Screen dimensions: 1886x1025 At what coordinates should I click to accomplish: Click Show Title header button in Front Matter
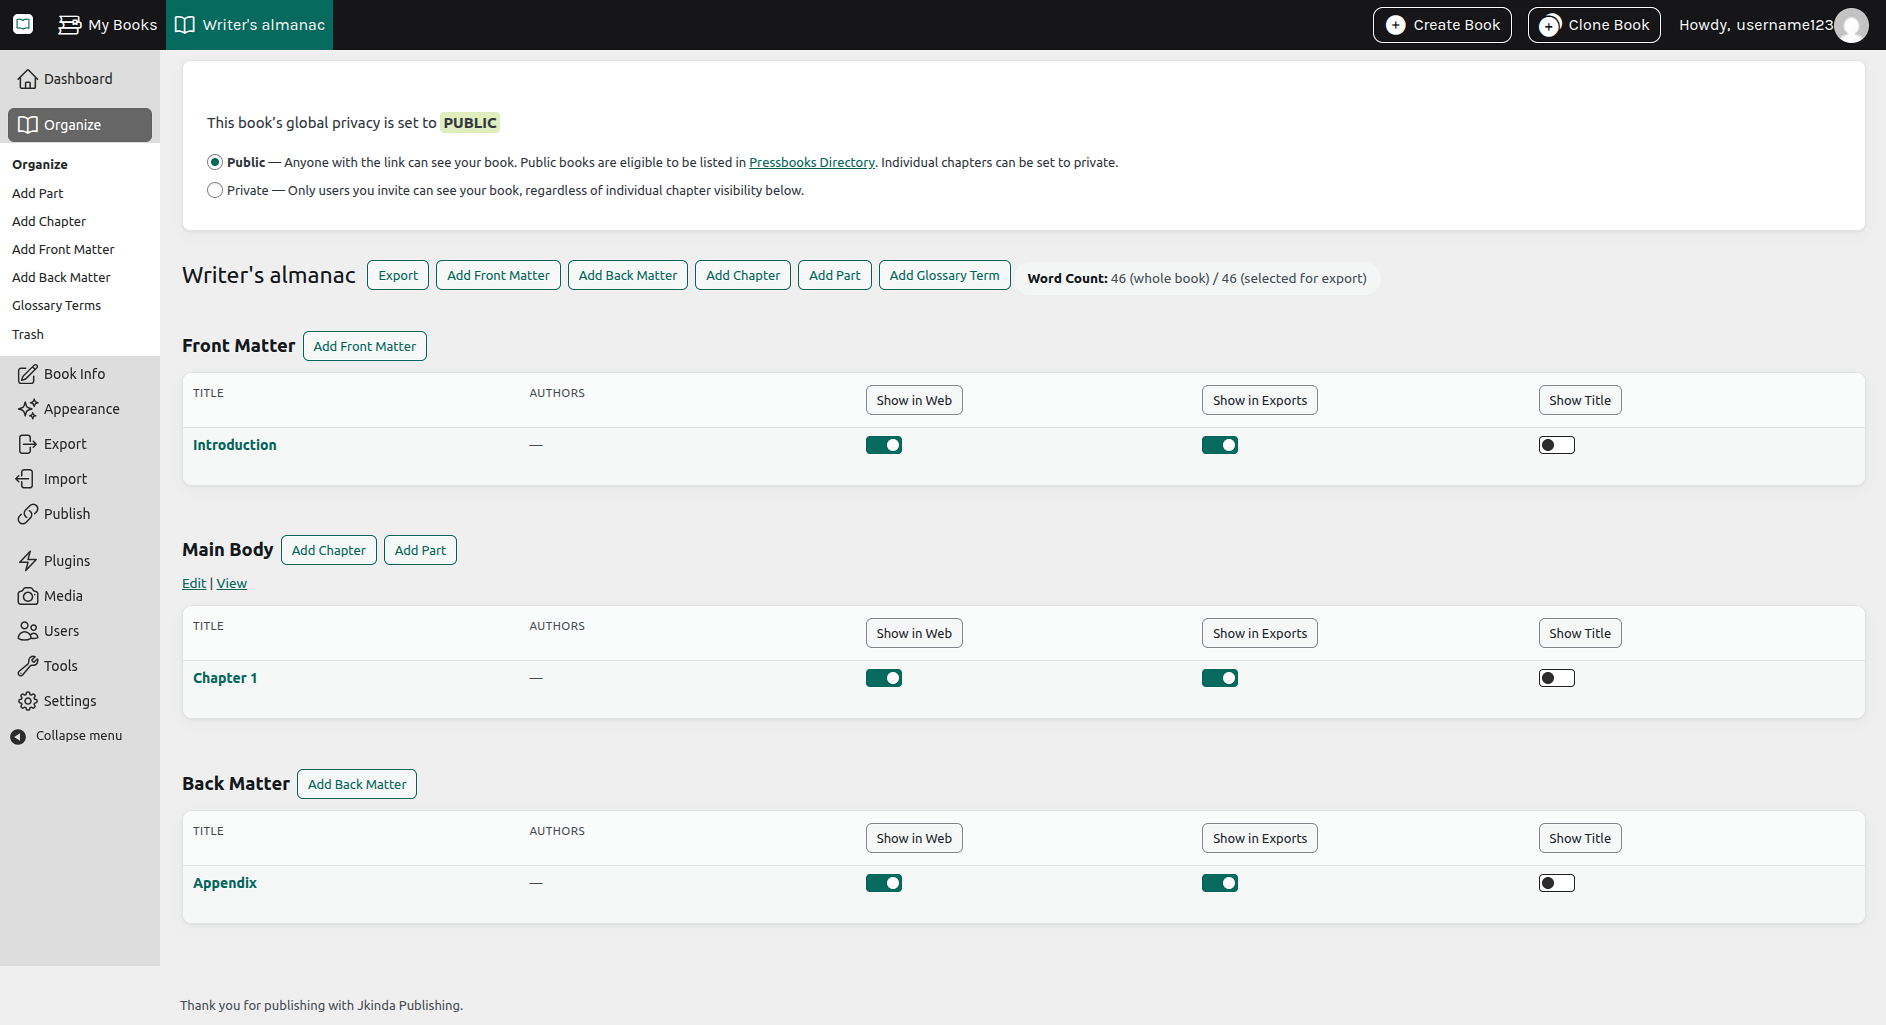pos(1580,400)
